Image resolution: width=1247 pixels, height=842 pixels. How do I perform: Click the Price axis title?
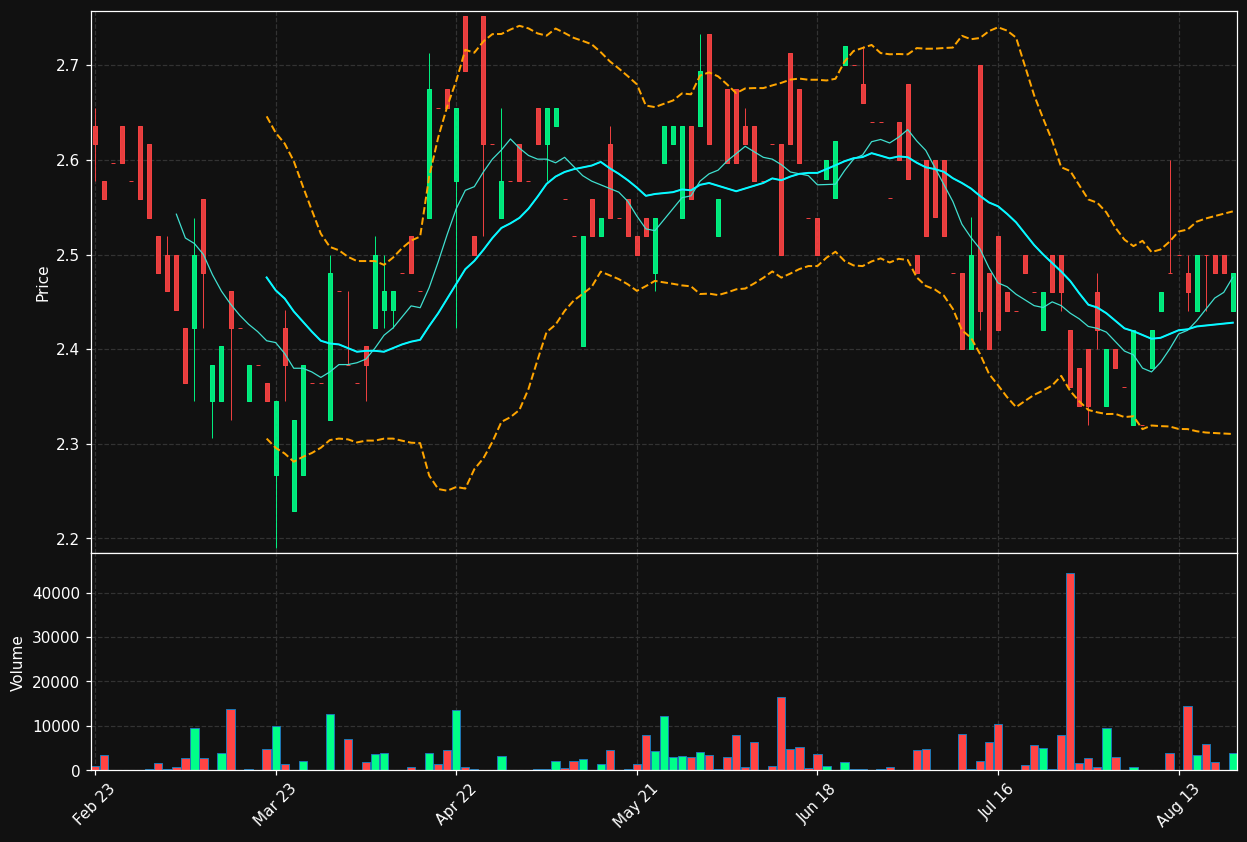(x=43, y=283)
